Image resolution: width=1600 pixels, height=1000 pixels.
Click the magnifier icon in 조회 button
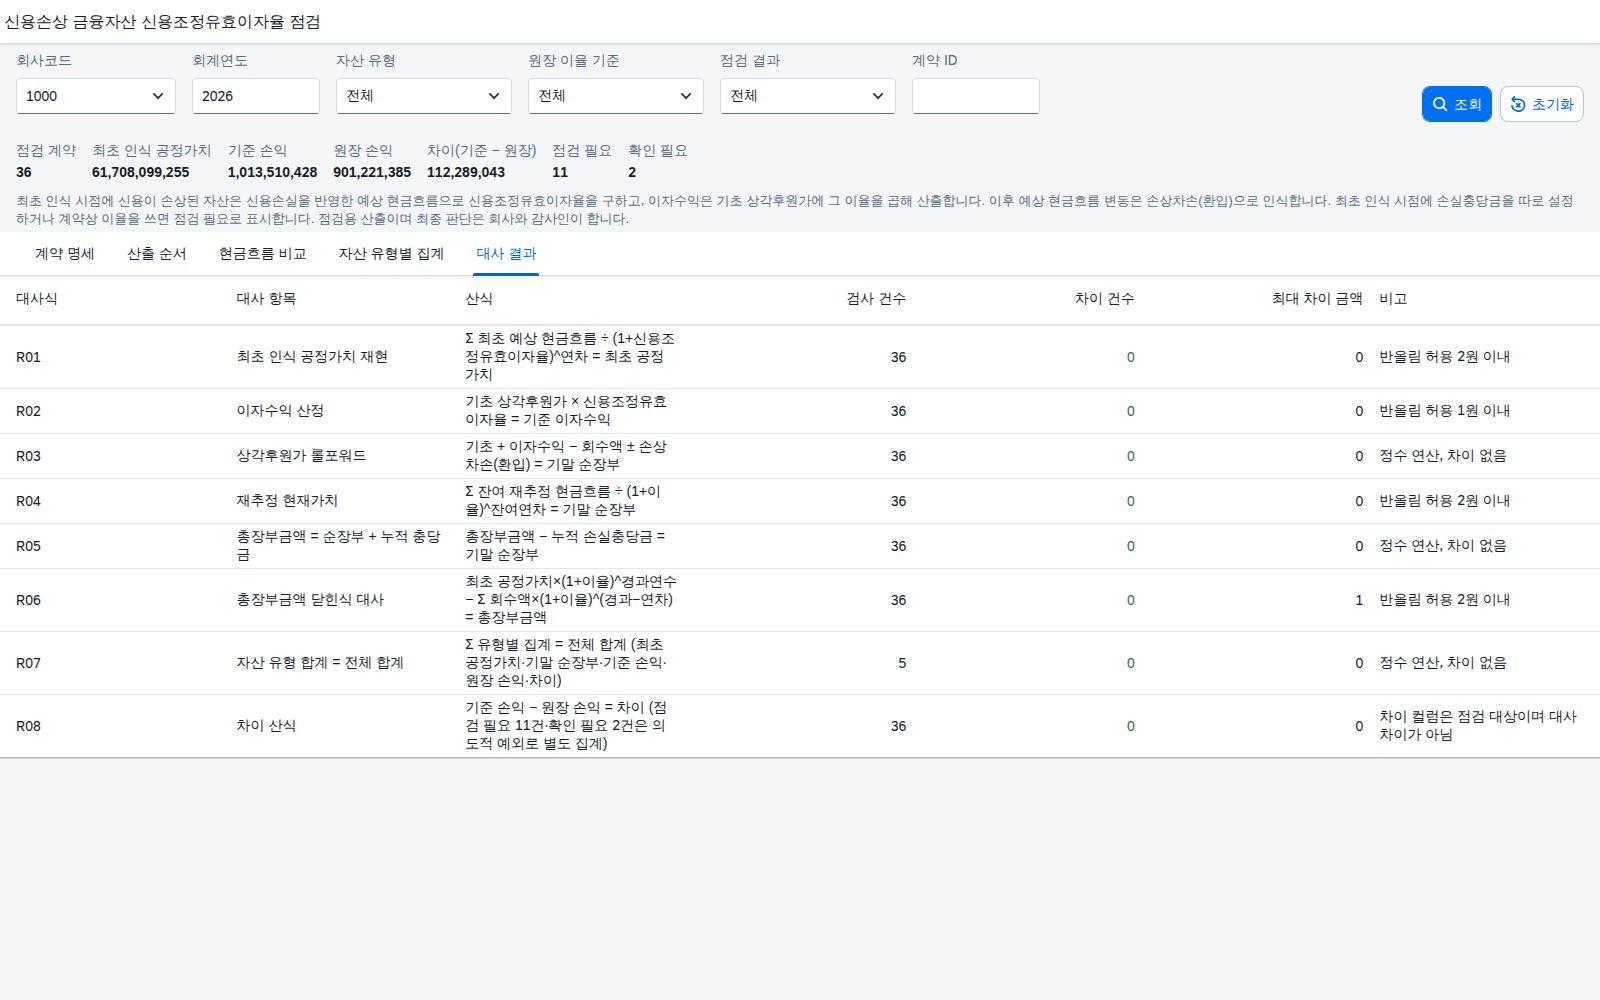pyautogui.click(x=1440, y=104)
